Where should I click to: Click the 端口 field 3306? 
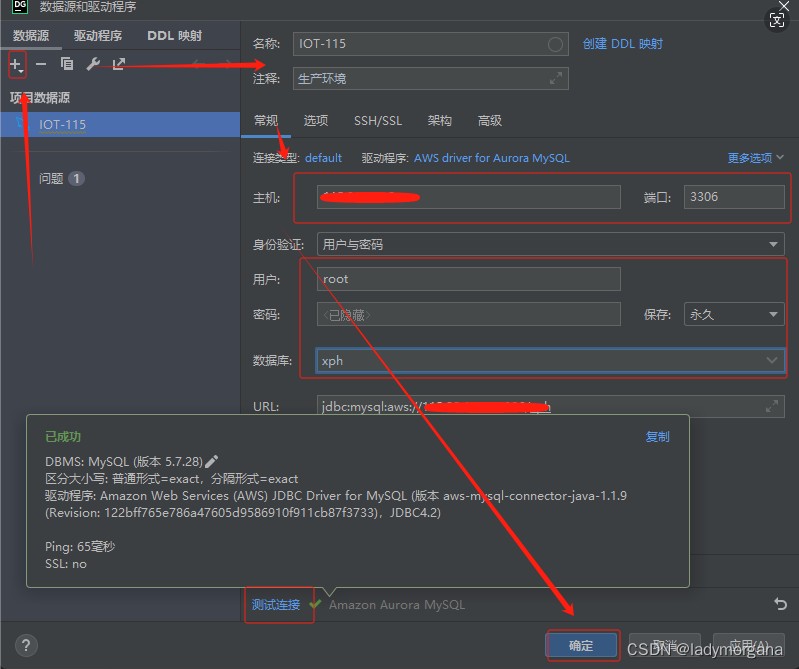pyautogui.click(x=734, y=197)
